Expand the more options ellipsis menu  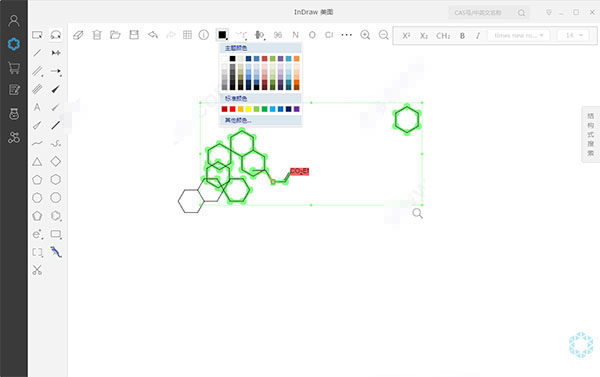point(346,35)
